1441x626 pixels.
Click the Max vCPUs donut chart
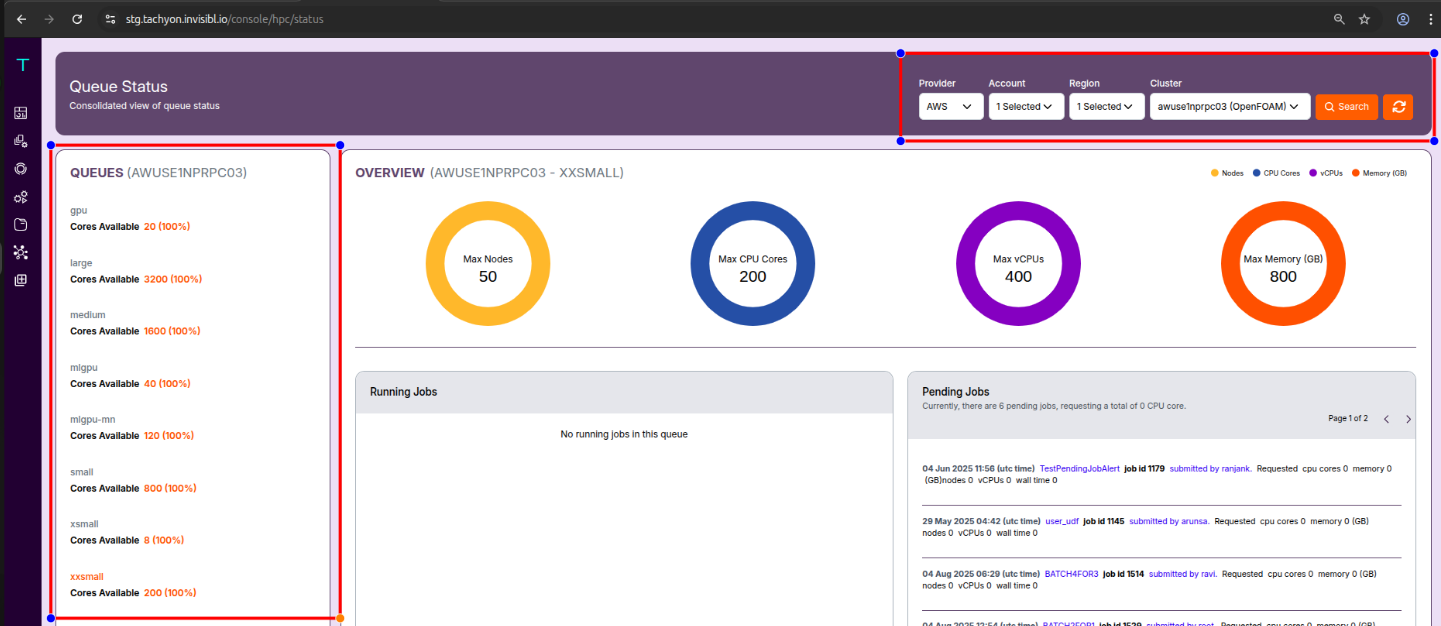[x=1018, y=263]
